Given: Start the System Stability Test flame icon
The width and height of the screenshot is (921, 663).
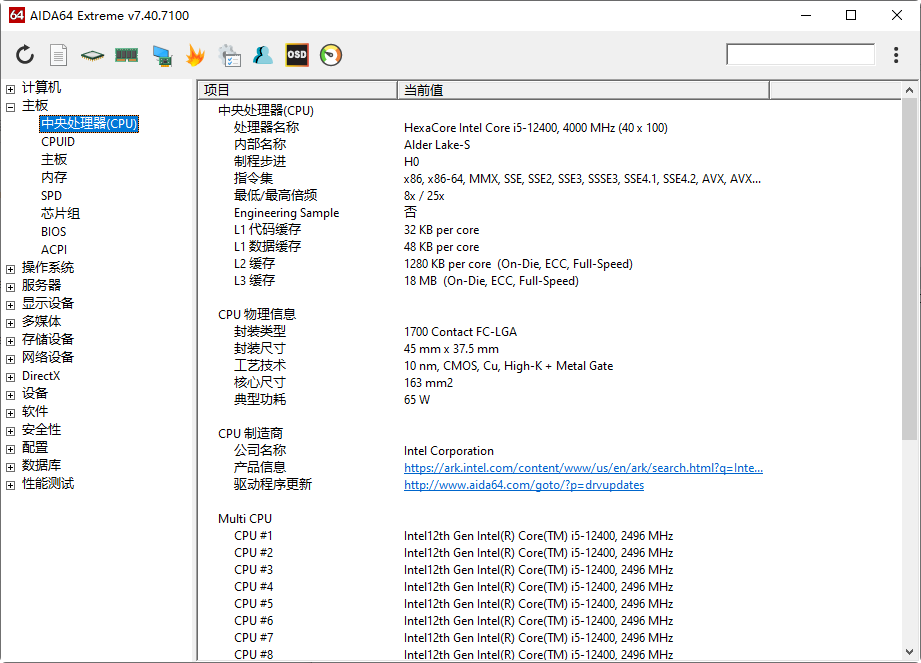Looking at the screenshot, I should pos(195,55).
